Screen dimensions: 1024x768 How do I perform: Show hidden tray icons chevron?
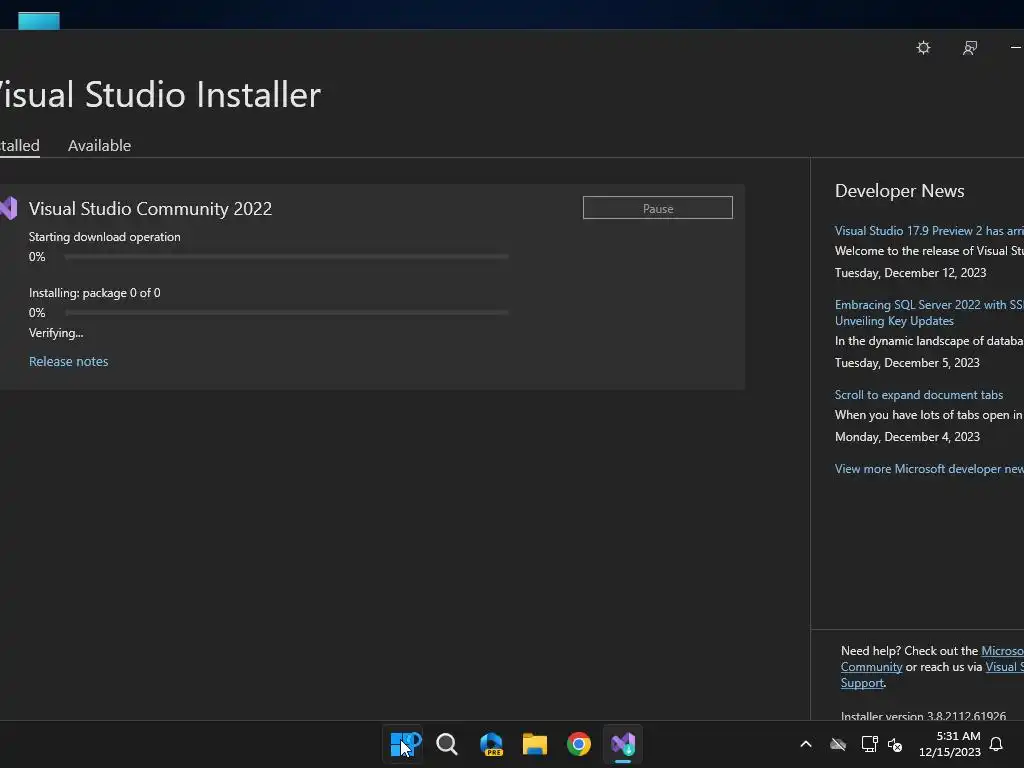tap(806, 744)
